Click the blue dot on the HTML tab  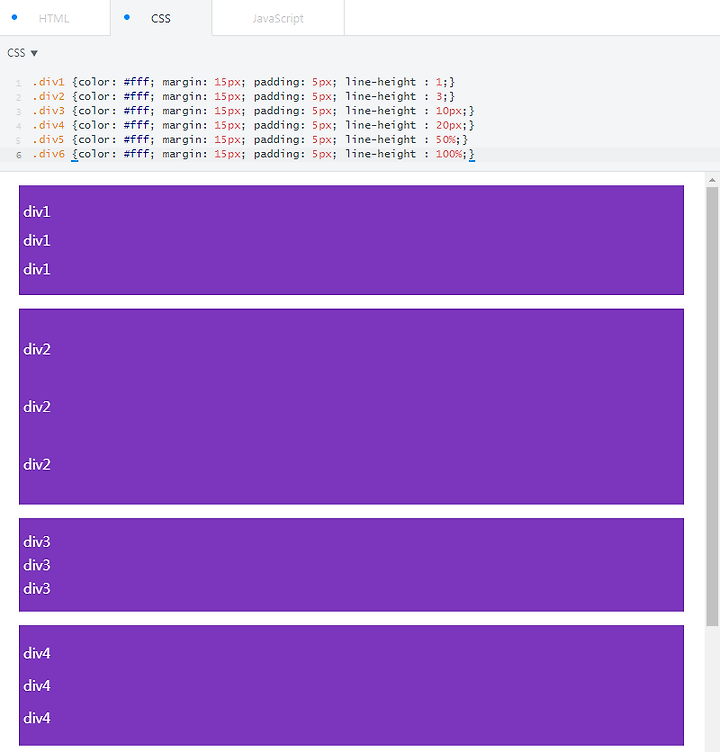(x=14, y=17)
